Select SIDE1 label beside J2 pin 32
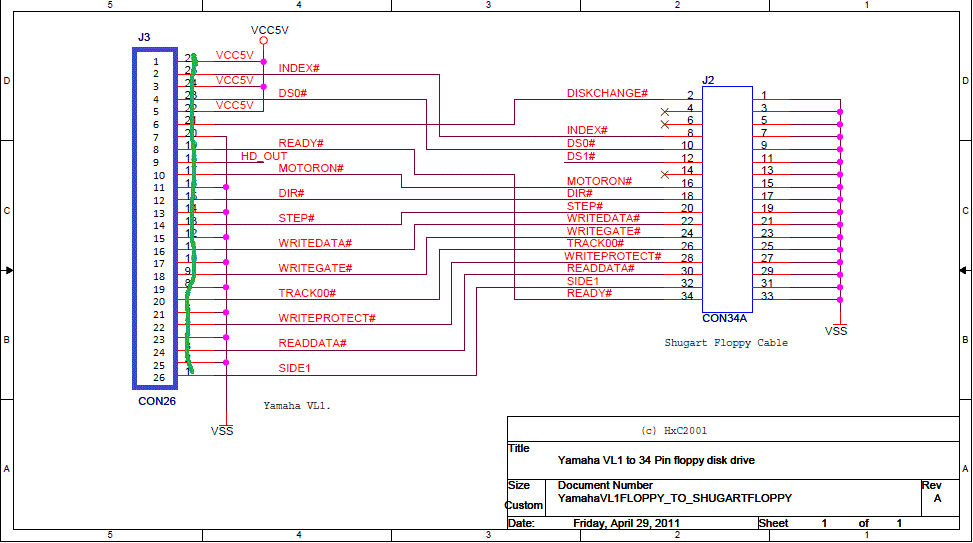 pyautogui.click(x=583, y=281)
